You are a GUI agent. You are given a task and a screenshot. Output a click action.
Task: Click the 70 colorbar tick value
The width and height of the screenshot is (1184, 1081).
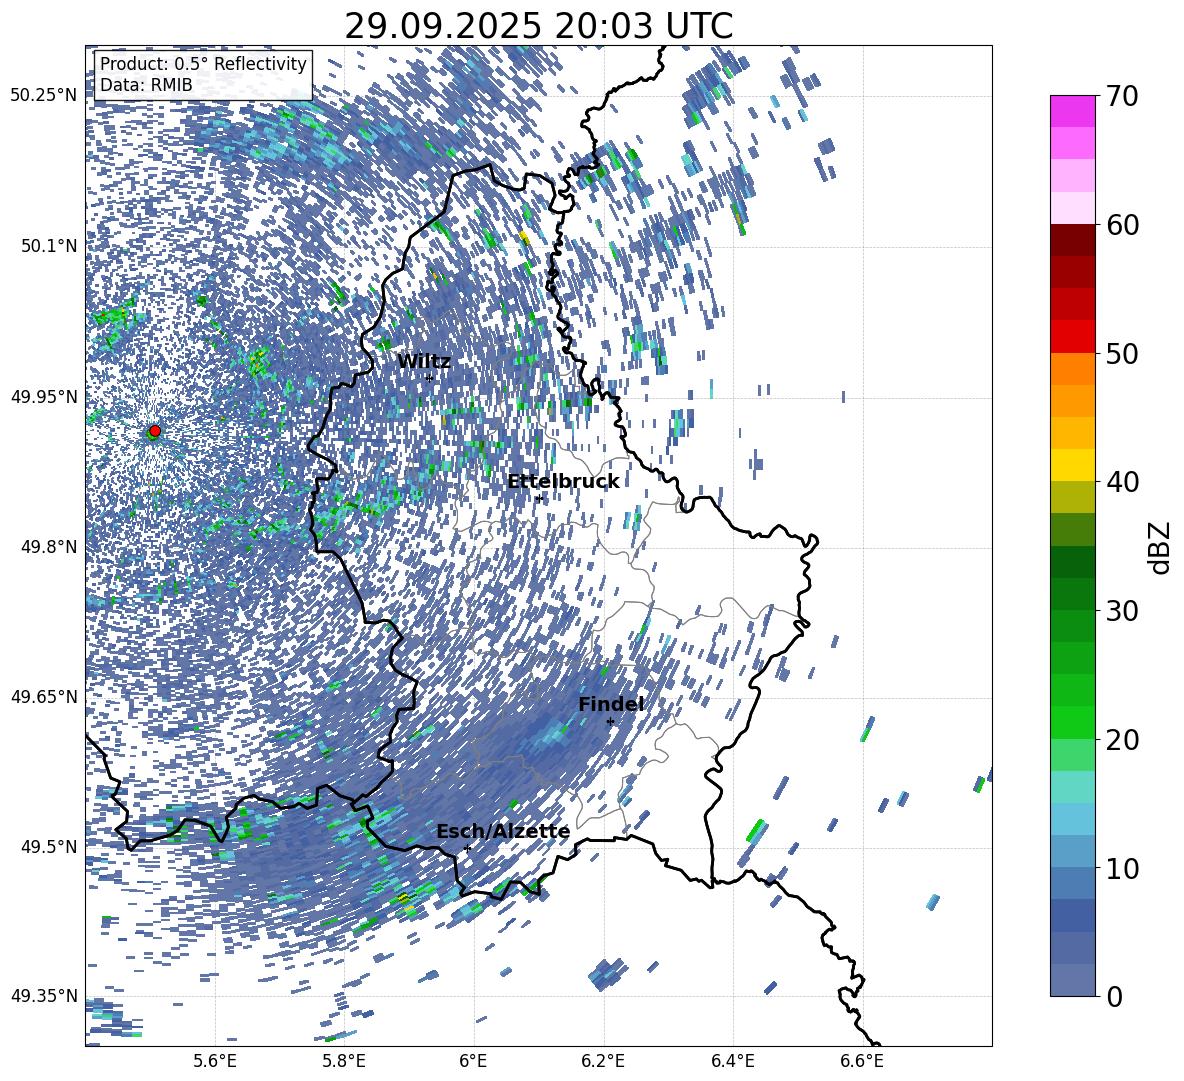point(1121,96)
